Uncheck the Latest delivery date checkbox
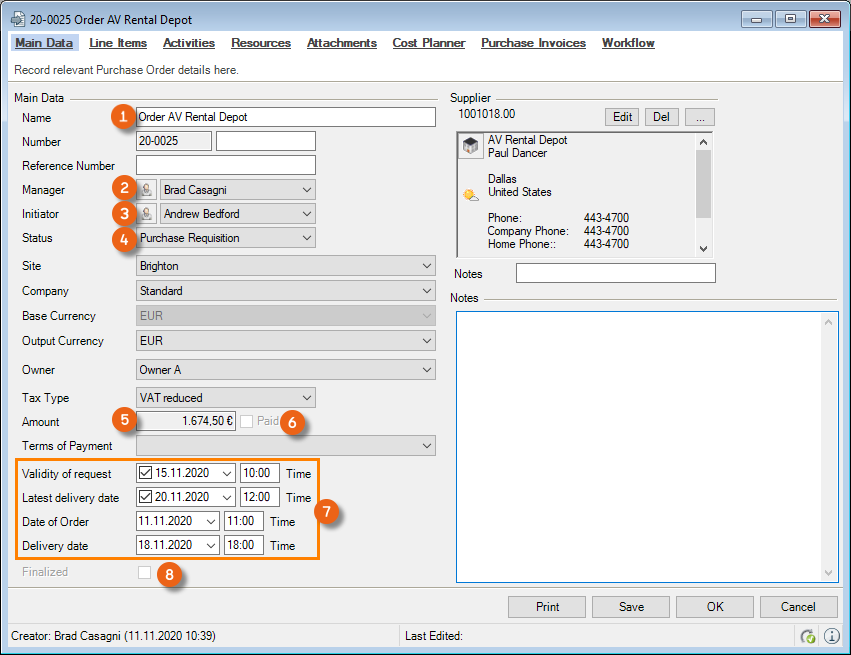This screenshot has height=655, width=851. click(x=146, y=497)
